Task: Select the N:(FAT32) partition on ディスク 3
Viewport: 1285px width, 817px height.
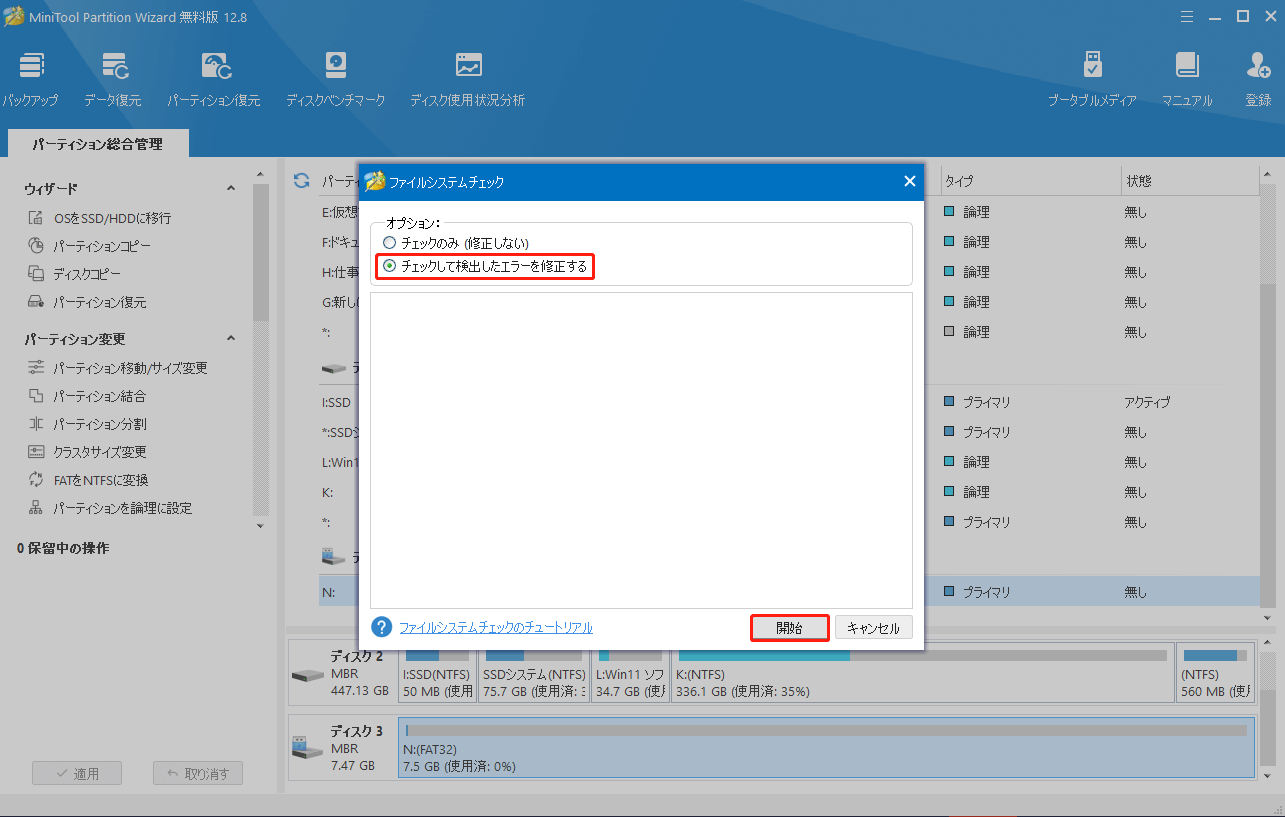Action: pos(826,748)
